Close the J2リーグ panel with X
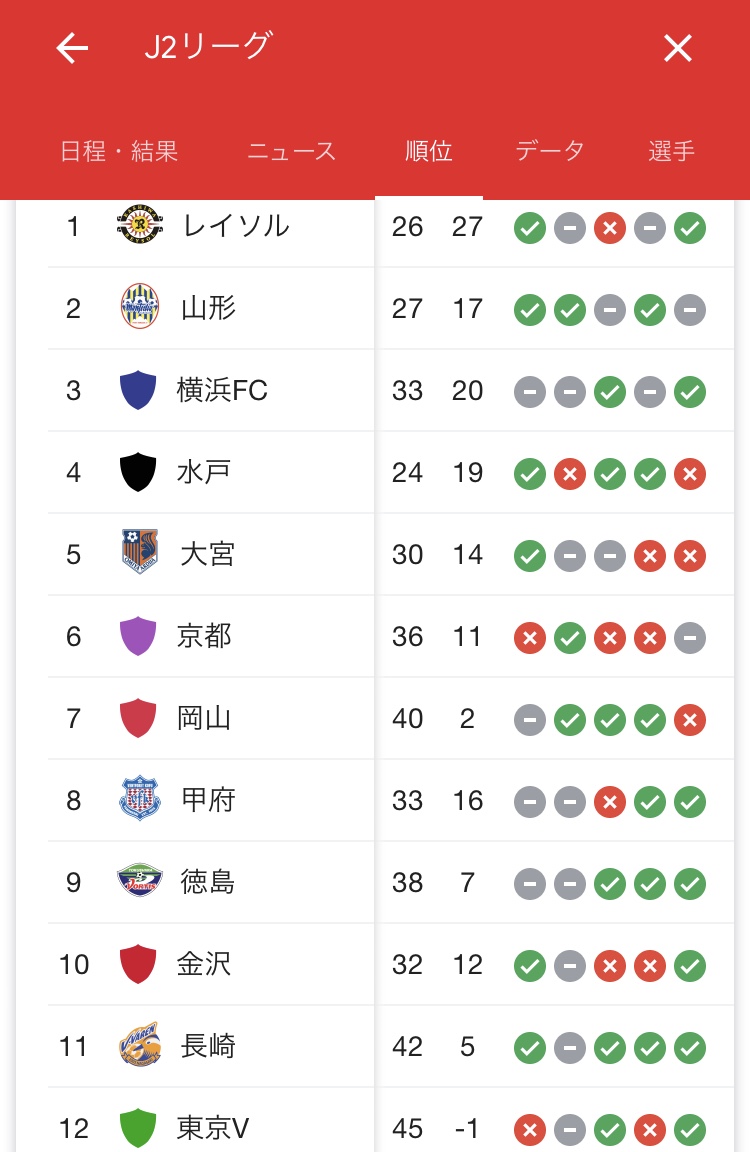Screen dimensions: 750x1152 pyautogui.click(x=678, y=48)
